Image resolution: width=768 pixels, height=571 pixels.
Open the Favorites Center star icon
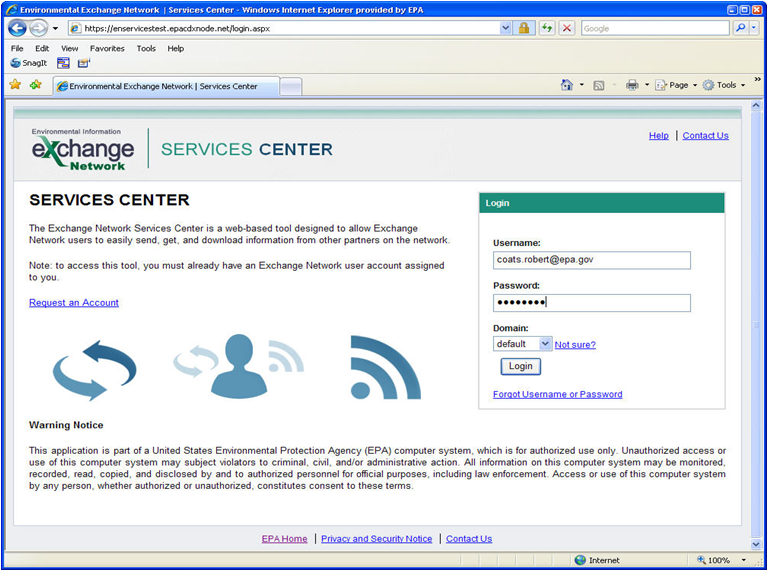tap(15, 85)
